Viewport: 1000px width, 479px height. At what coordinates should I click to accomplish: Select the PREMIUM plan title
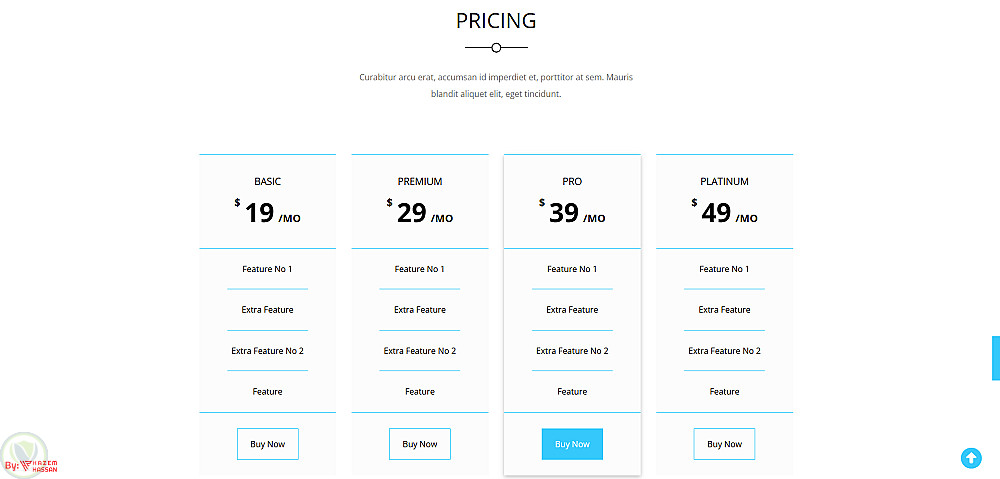[x=420, y=182]
